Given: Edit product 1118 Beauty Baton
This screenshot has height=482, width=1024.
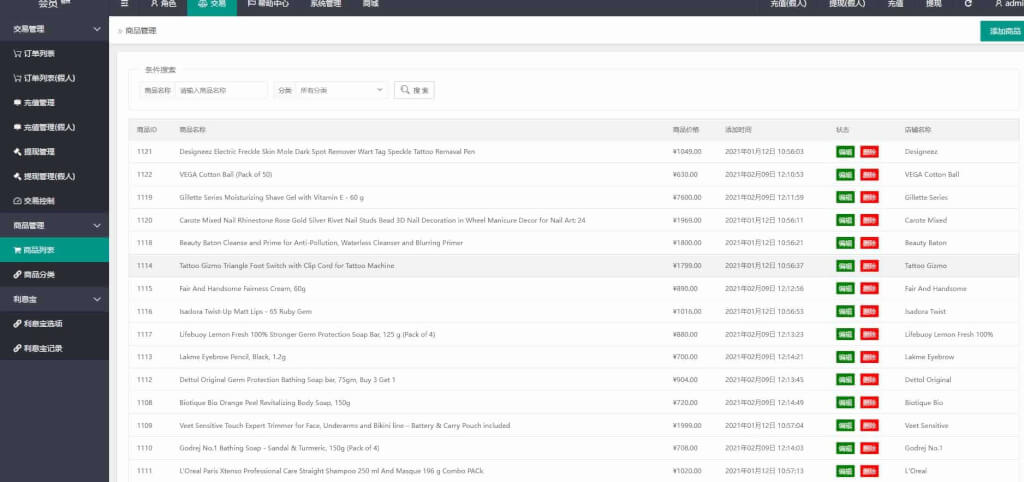Looking at the screenshot, I should coord(845,243).
